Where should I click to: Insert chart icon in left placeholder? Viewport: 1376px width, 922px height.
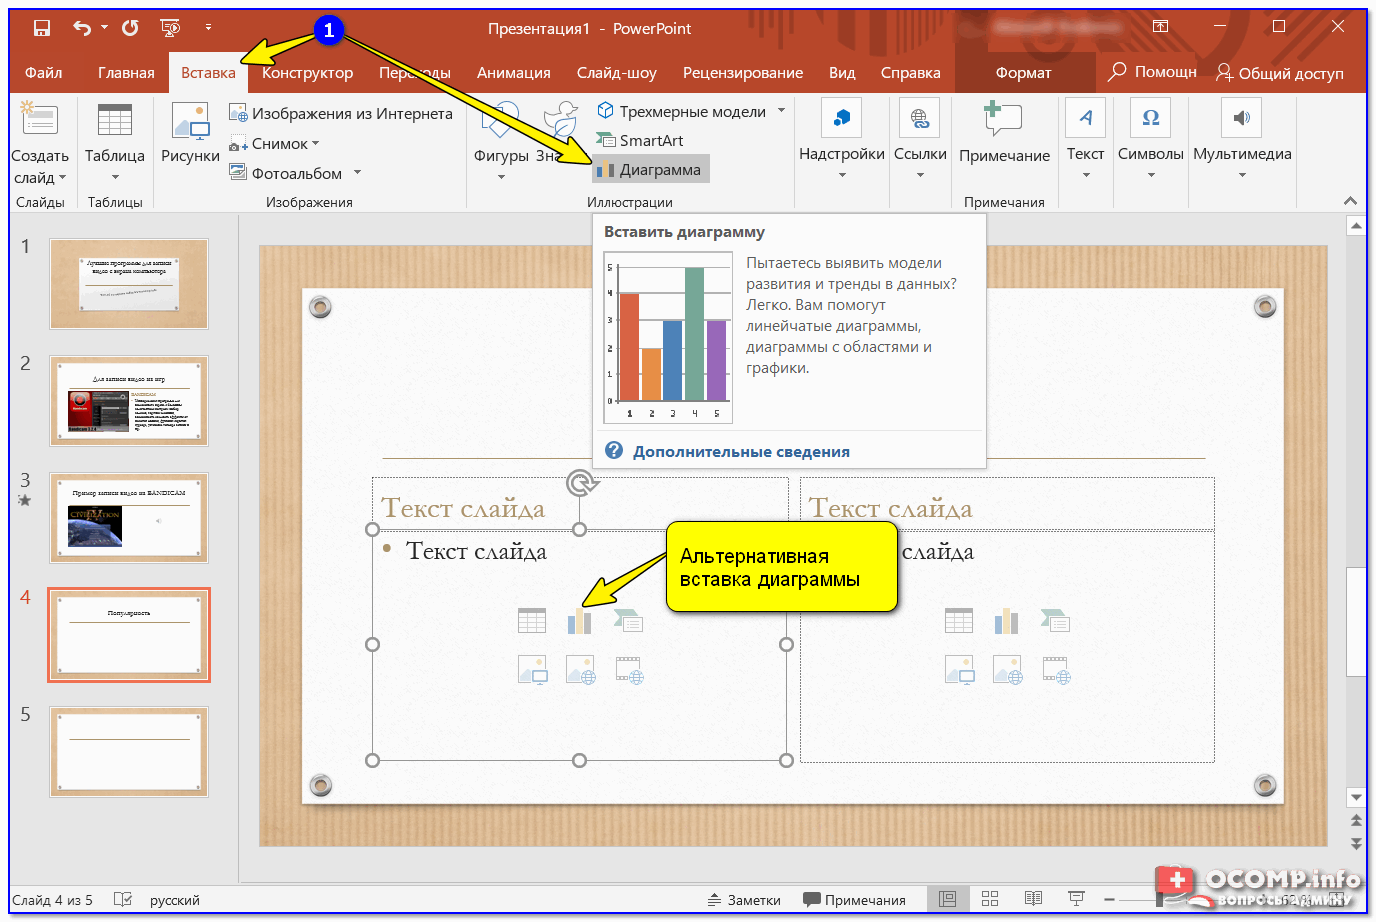[x=580, y=621]
